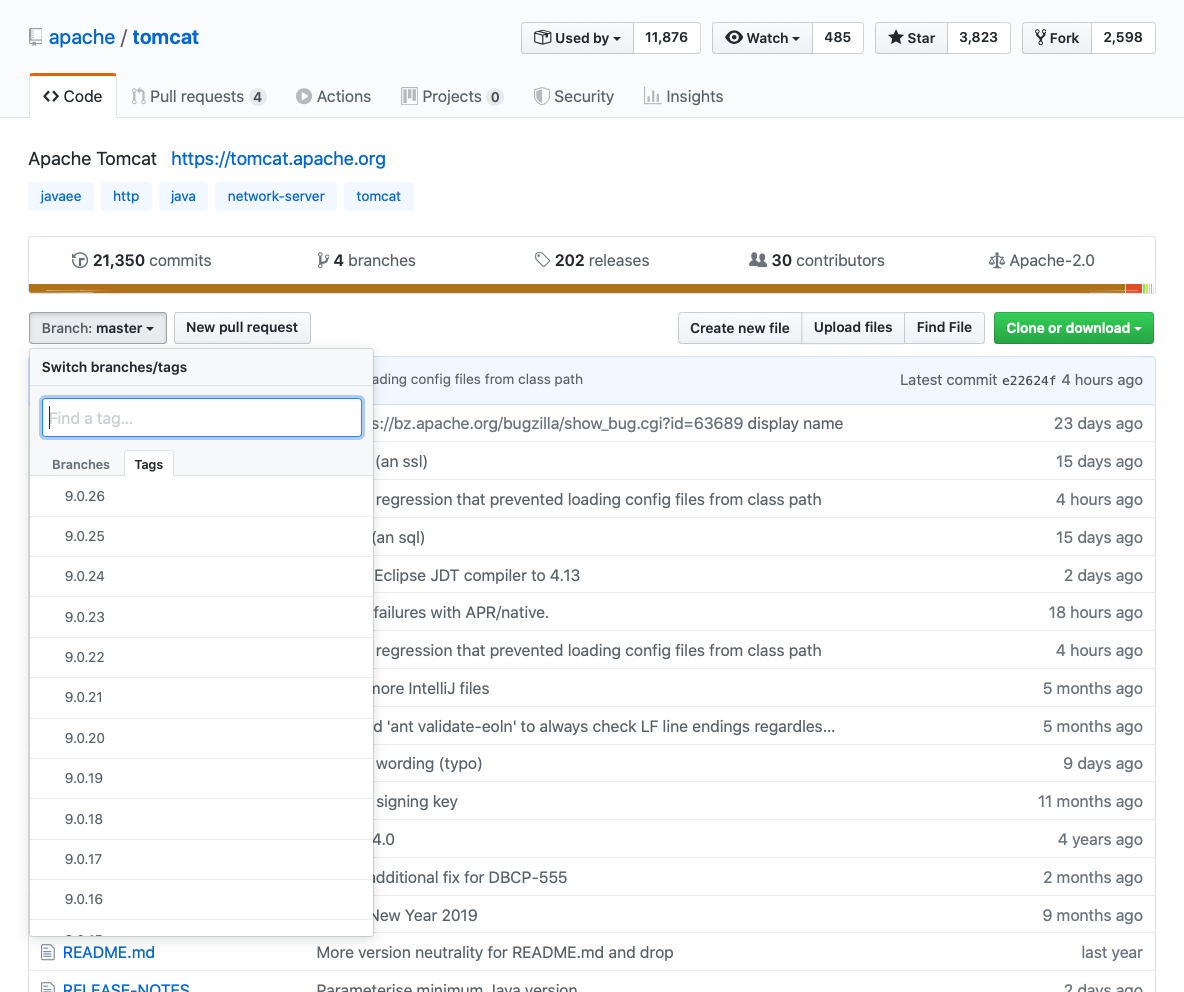The width and height of the screenshot is (1184, 992).
Task: Open the Watch dropdown
Action: (762, 38)
